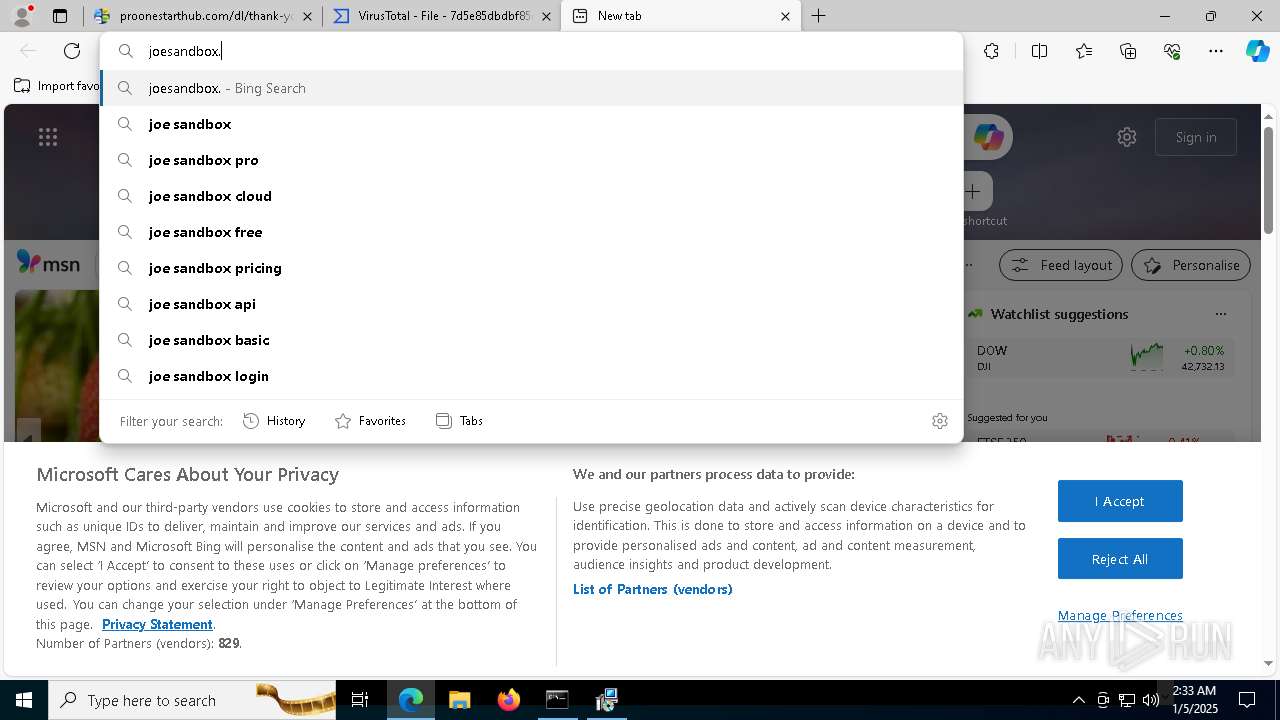Open Manage Preferences link
This screenshot has height=720, width=1280.
pyautogui.click(x=1120, y=615)
